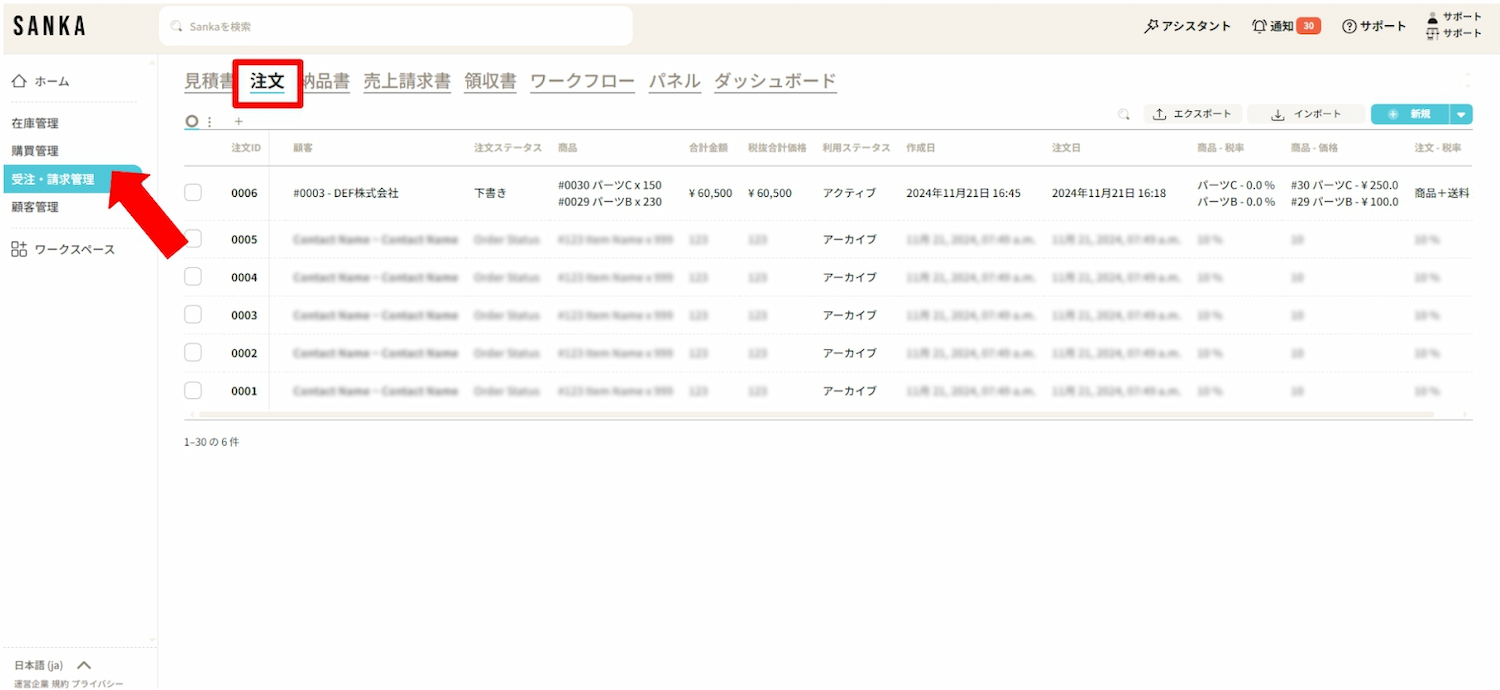Tick the checkbox for order 0002
The image size is (1500, 690).
click(x=193, y=352)
